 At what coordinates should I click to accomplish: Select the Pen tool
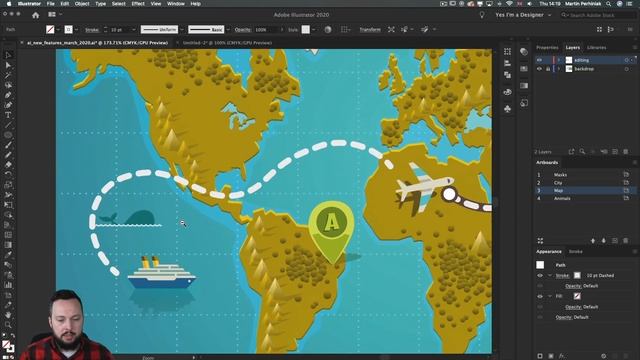click(8, 95)
